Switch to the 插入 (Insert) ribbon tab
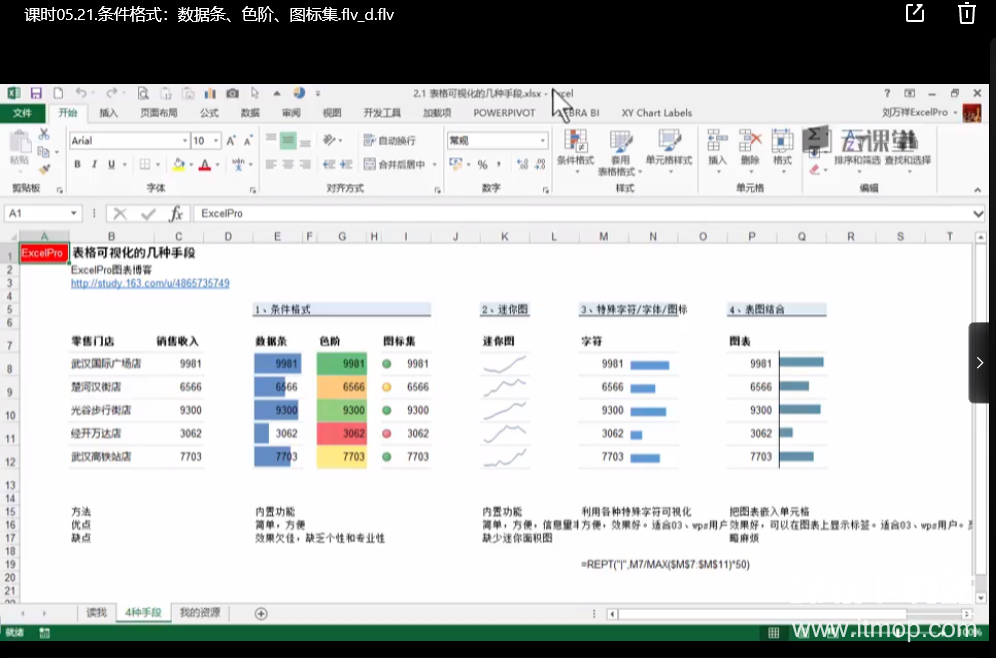 tap(108, 113)
